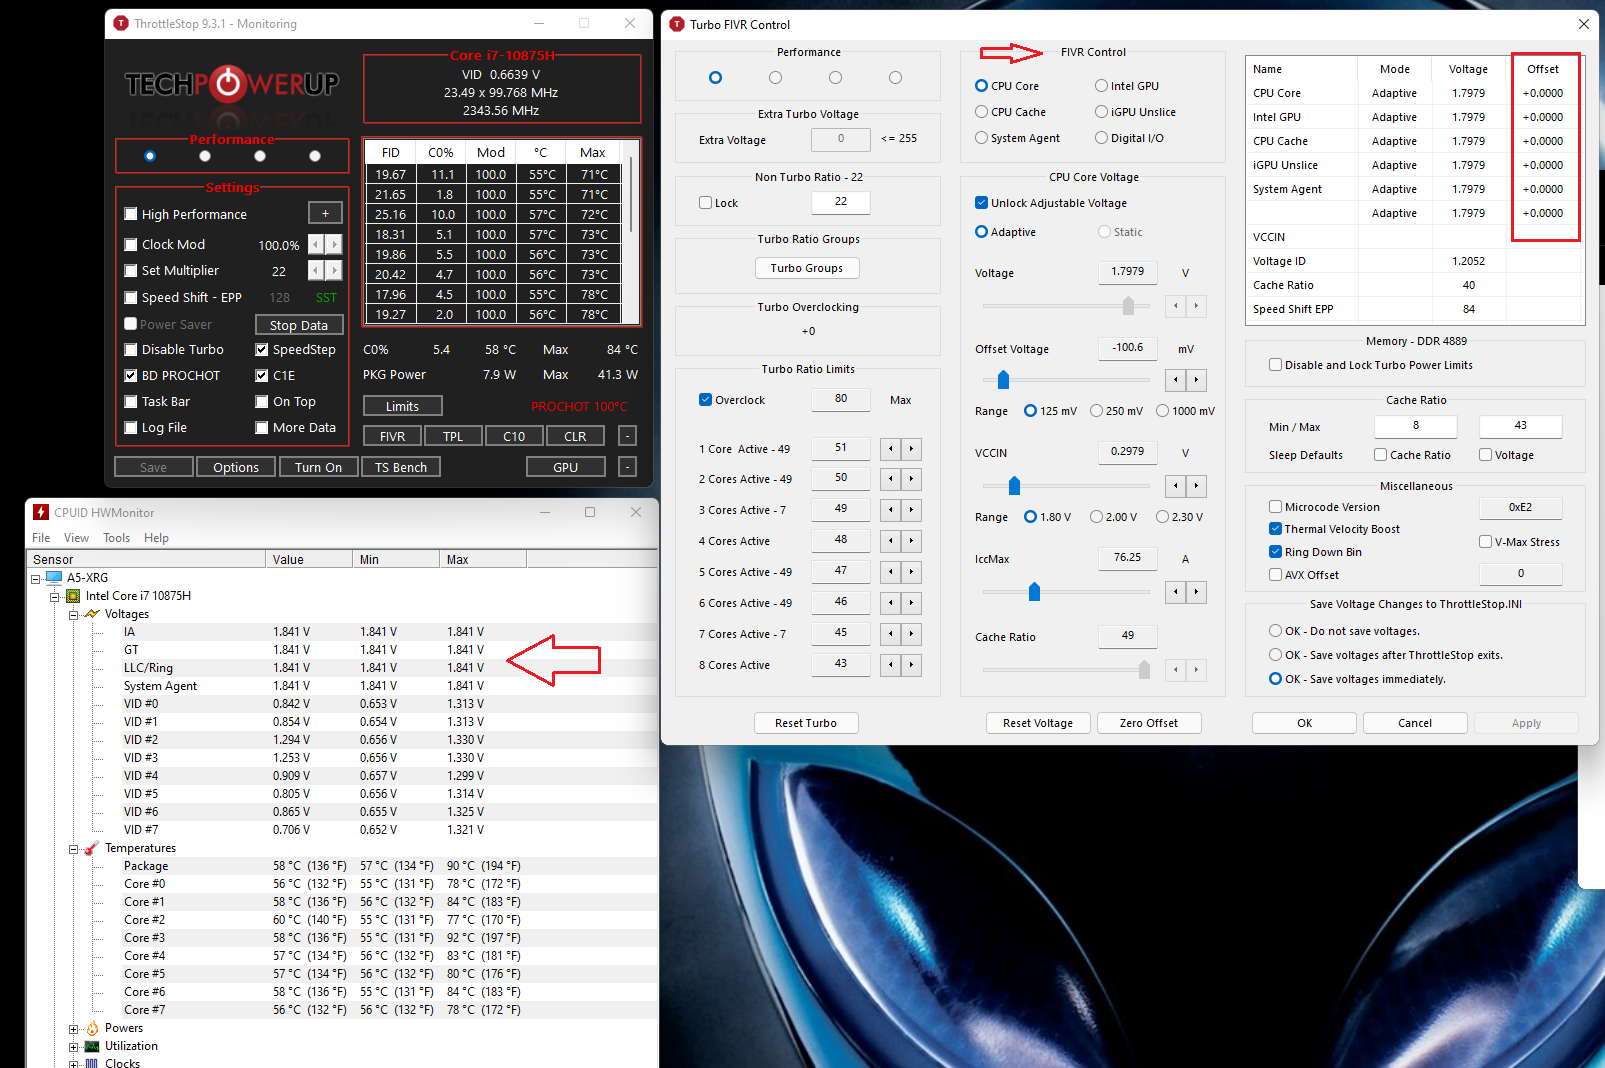Click the Voltages lightning icon
This screenshot has width=1605, height=1068.
92,613
